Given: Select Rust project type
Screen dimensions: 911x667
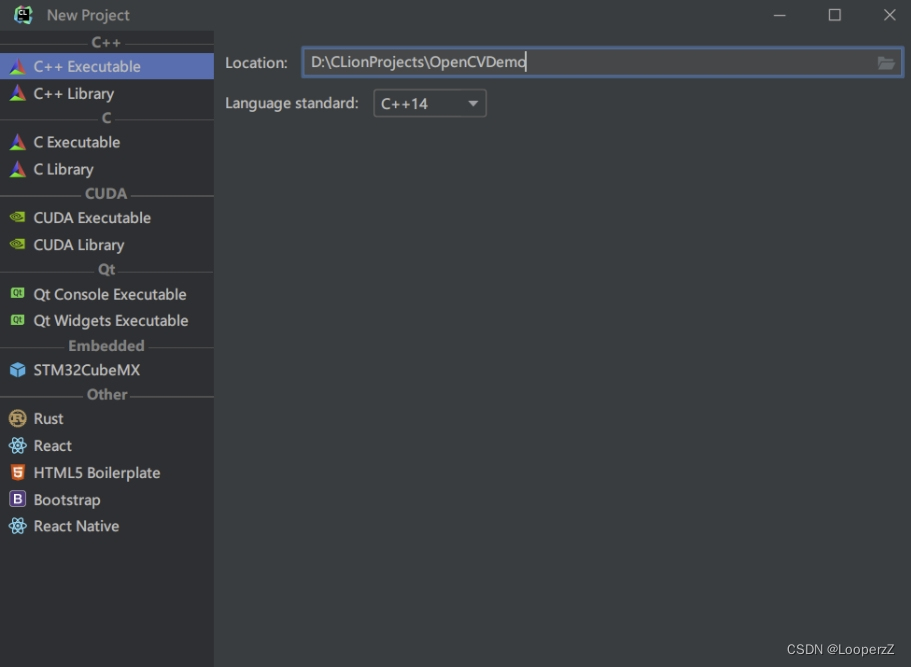Looking at the screenshot, I should [107, 418].
